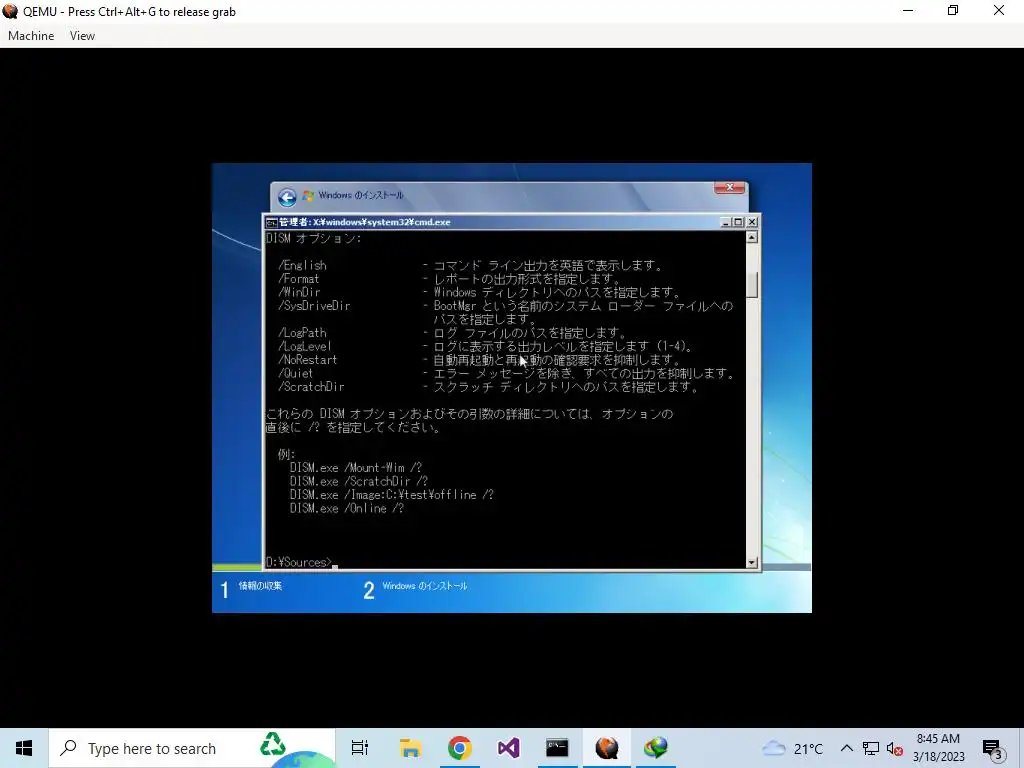Open the Windows Start menu
Image resolution: width=1024 pixels, height=768 pixels.
click(24, 748)
